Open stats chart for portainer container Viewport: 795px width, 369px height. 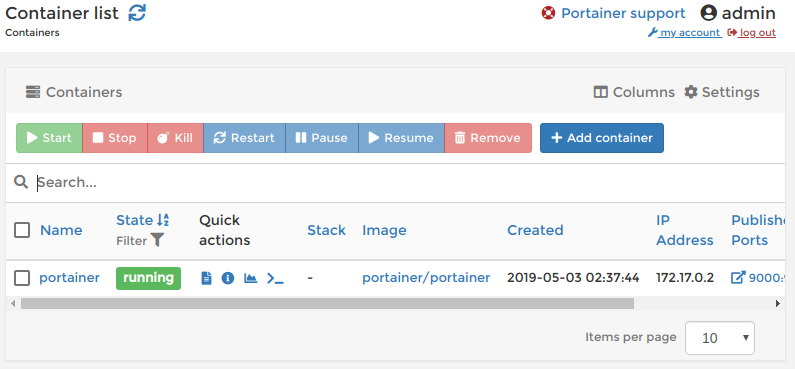[250, 278]
